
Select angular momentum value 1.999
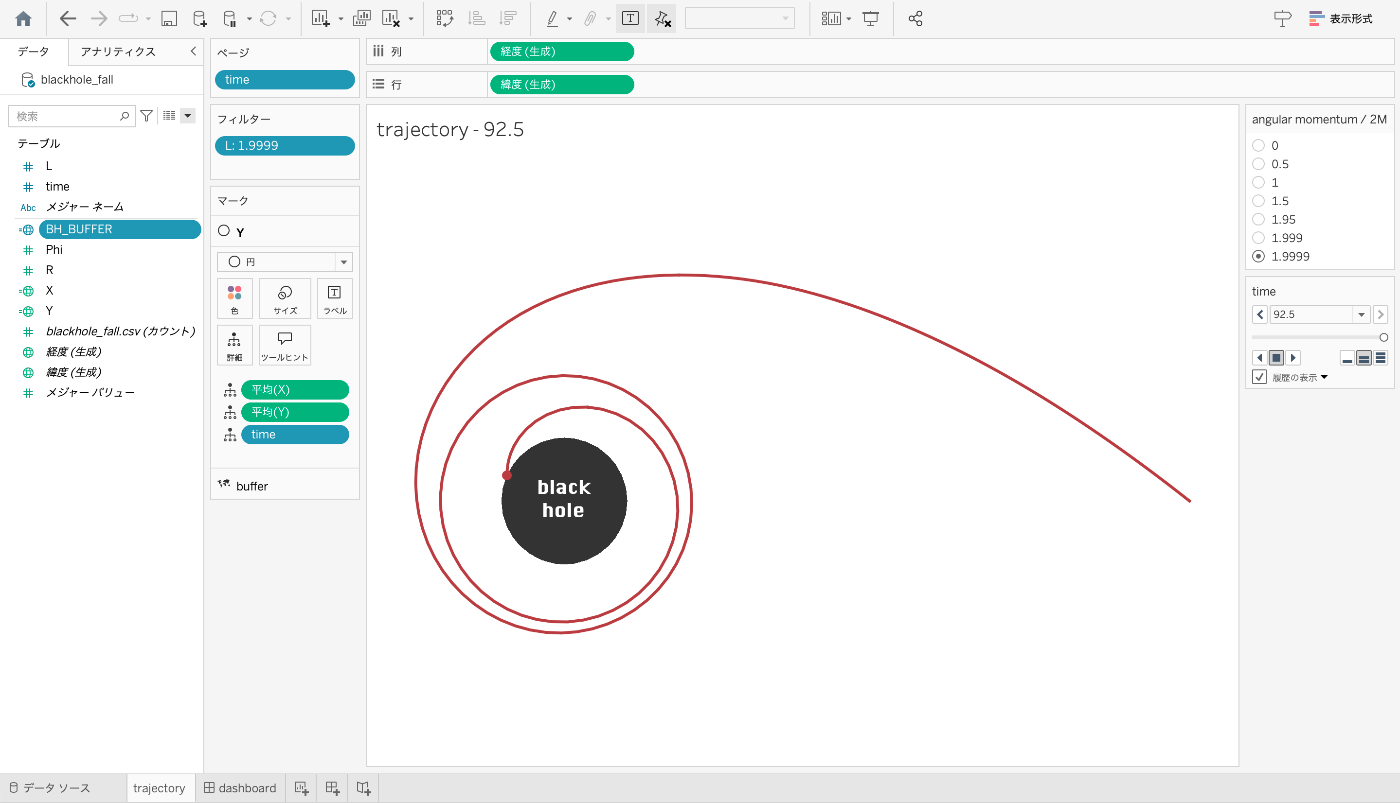(x=1259, y=238)
